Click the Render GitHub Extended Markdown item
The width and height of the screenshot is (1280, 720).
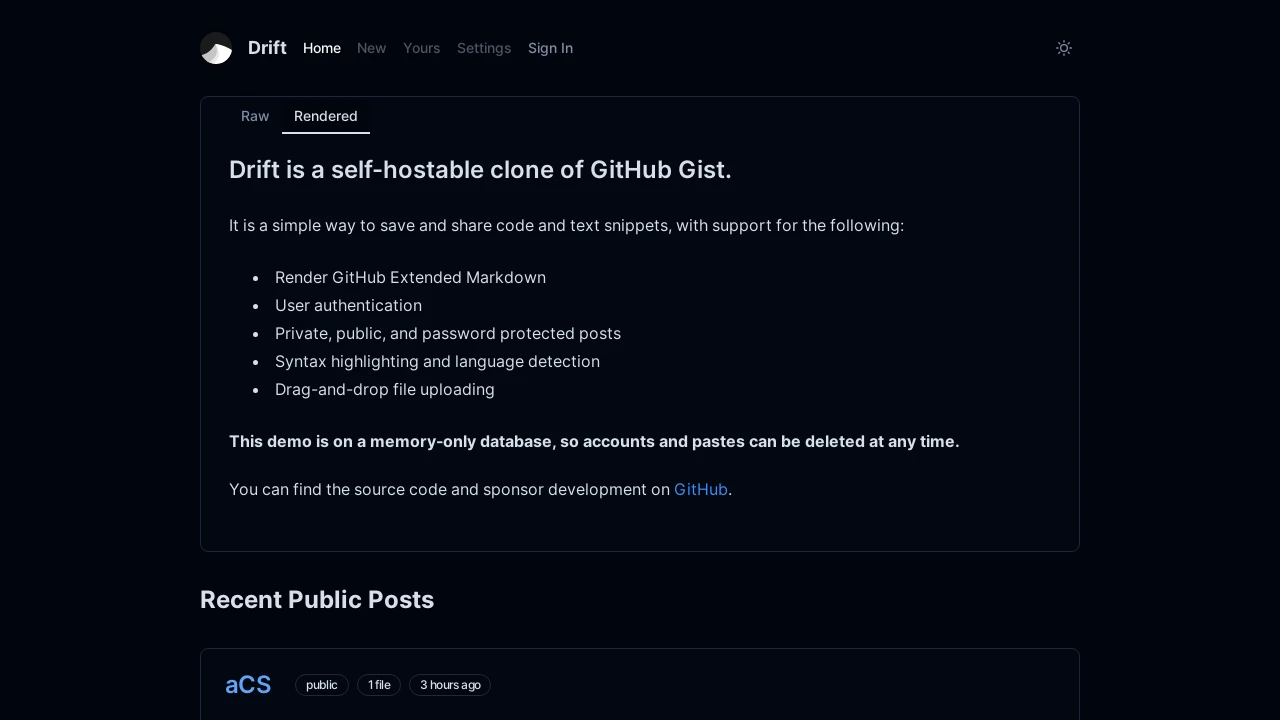point(410,277)
